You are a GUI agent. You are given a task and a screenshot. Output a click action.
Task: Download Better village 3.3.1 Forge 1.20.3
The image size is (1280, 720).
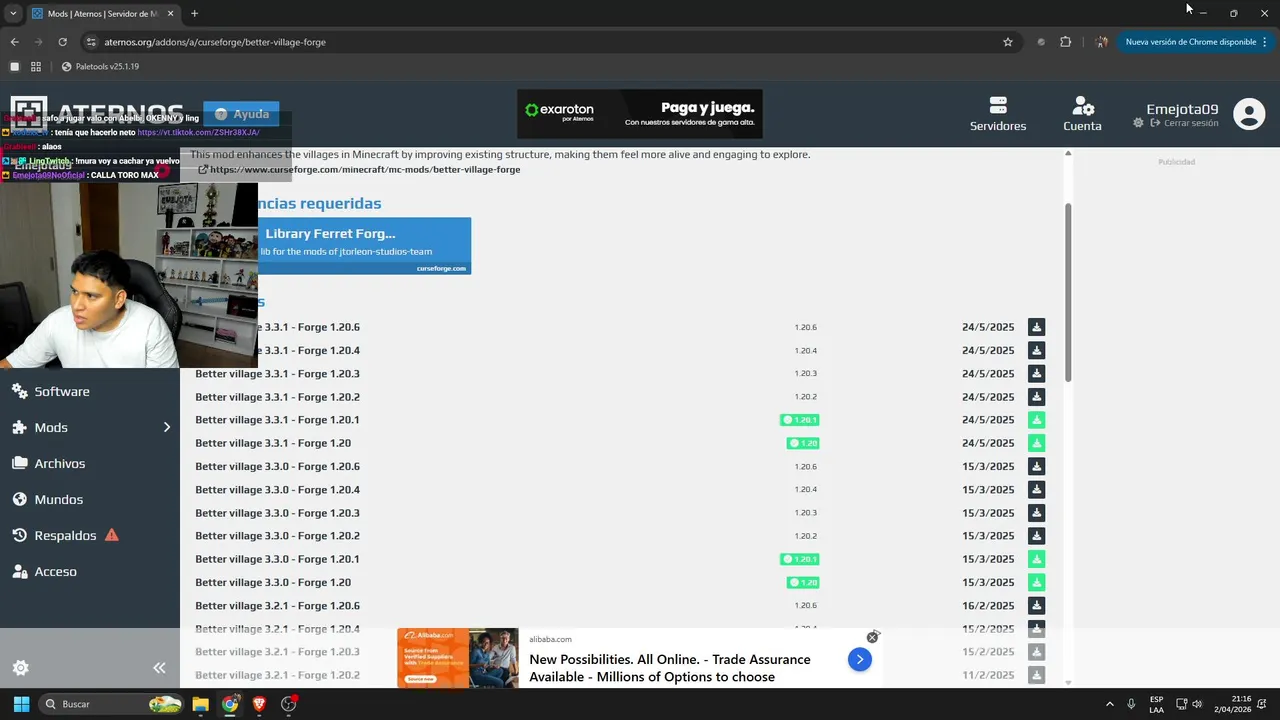coord(1036,373)
